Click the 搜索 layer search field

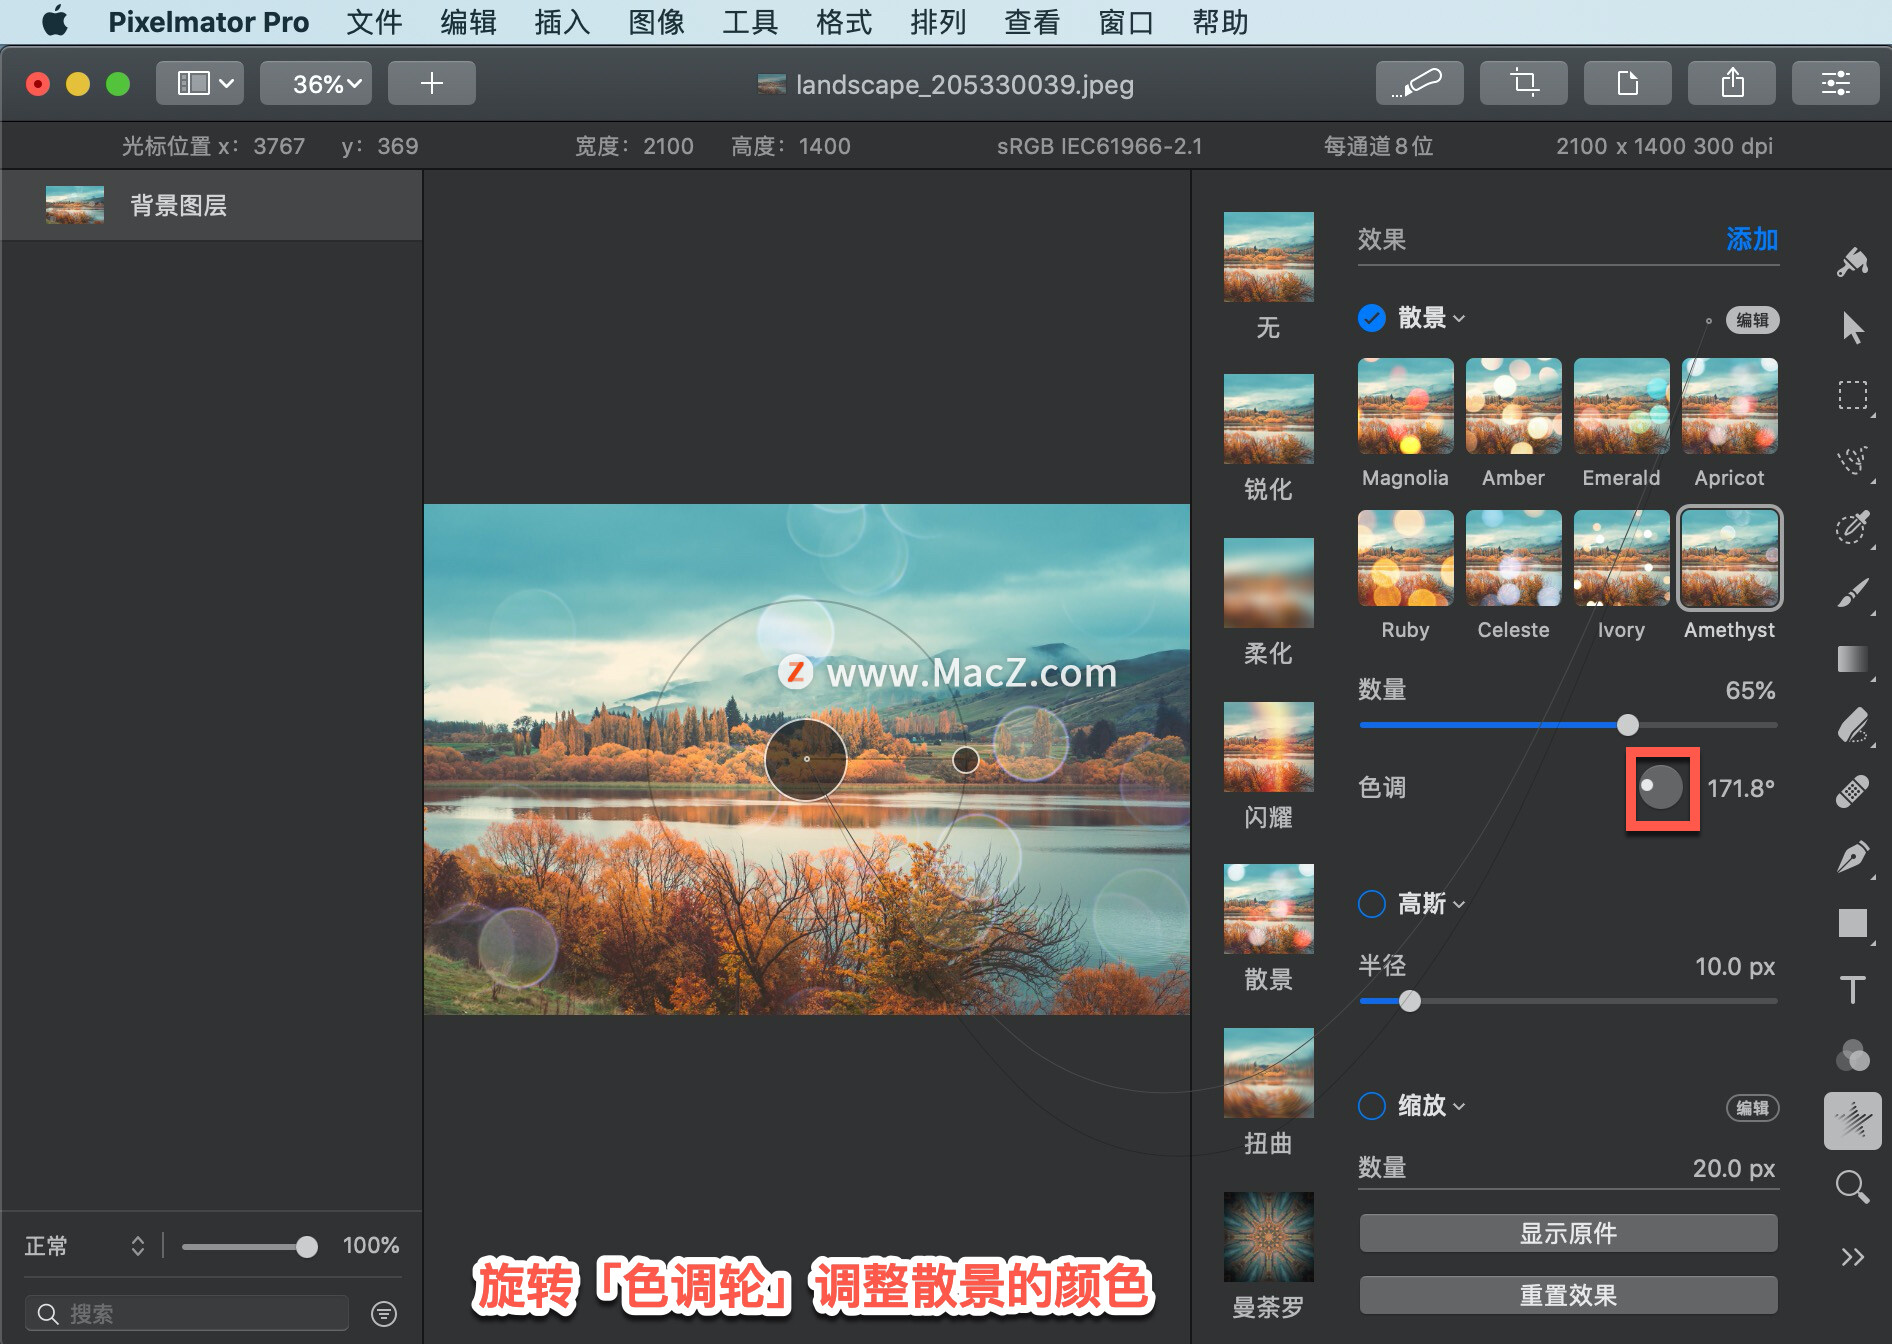pyautogui.click(x=188, y=1313)
